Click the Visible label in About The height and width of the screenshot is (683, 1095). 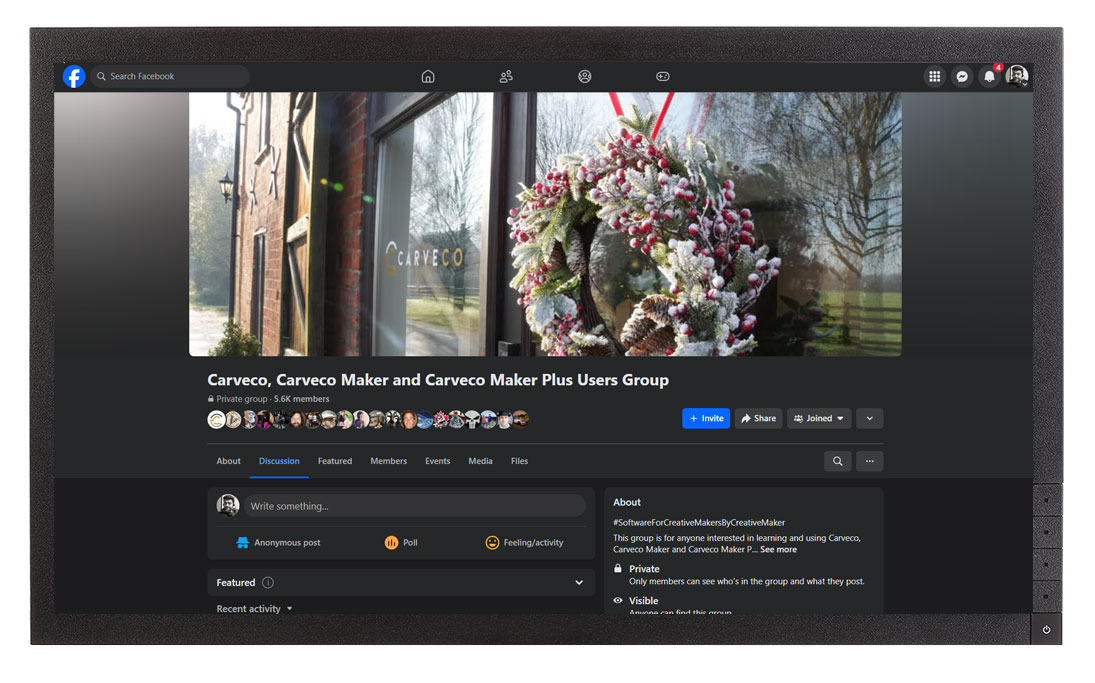pyautogui.click(x=643, y=601)
